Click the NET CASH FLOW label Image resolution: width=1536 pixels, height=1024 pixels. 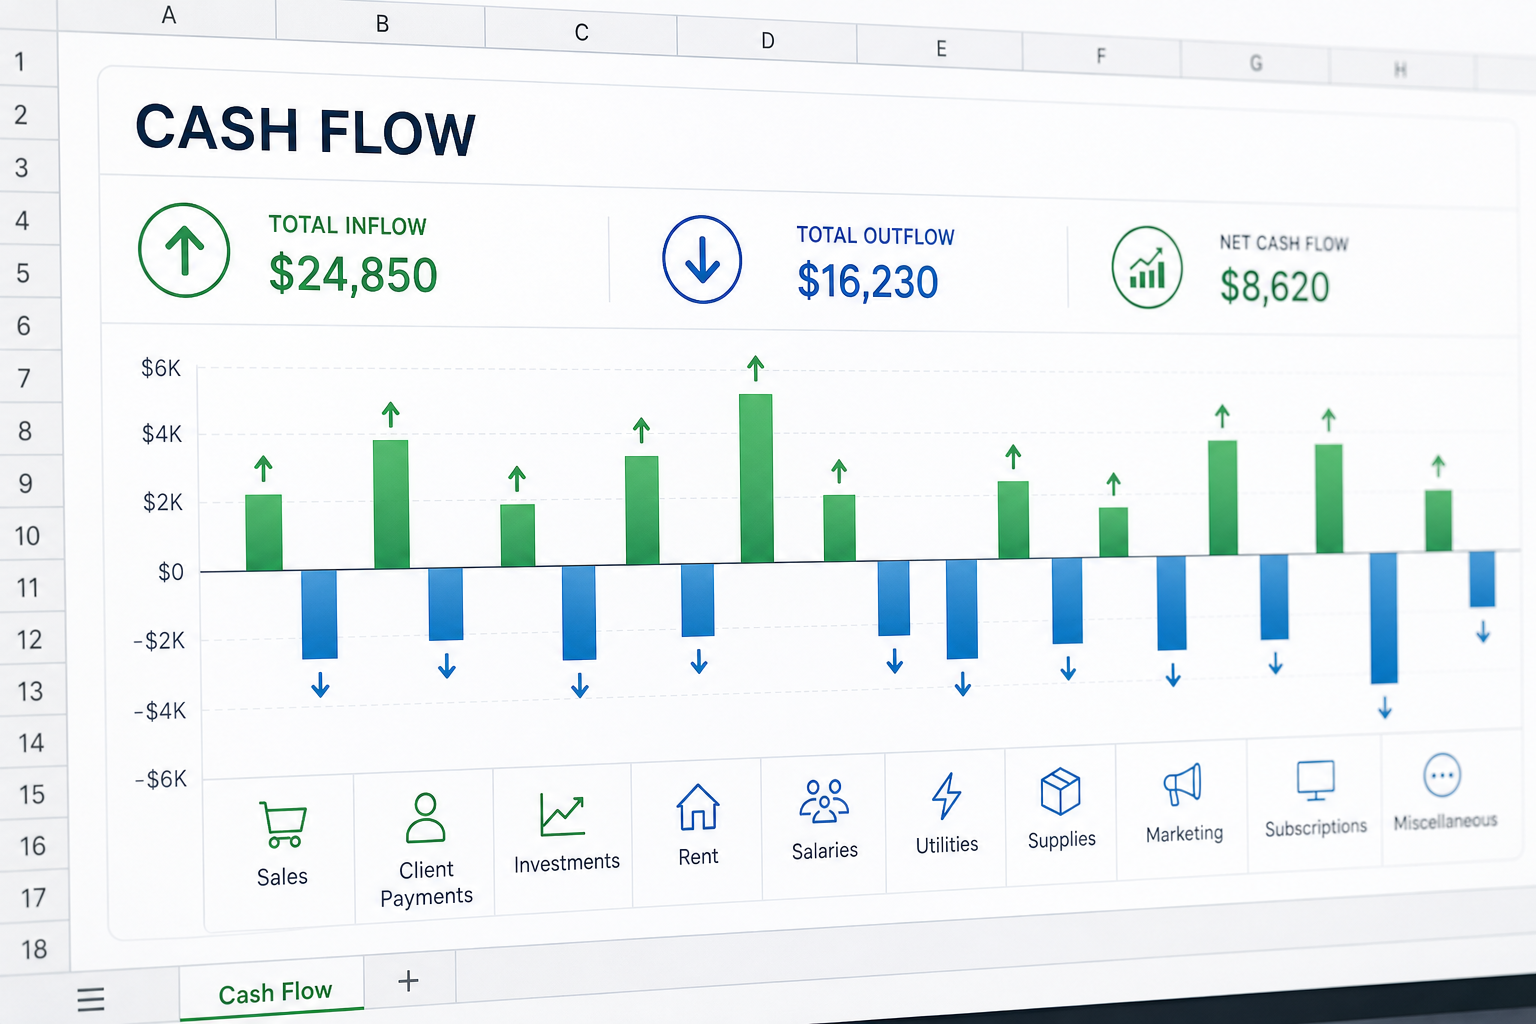pos(1284,243)
